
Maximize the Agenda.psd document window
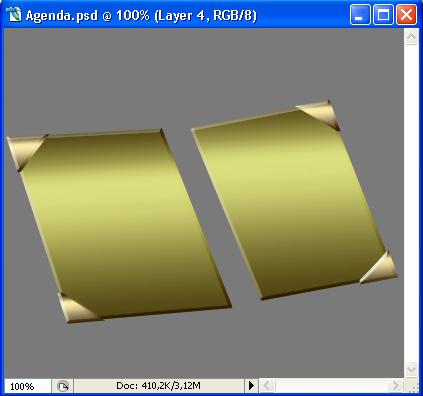point(383,15)
